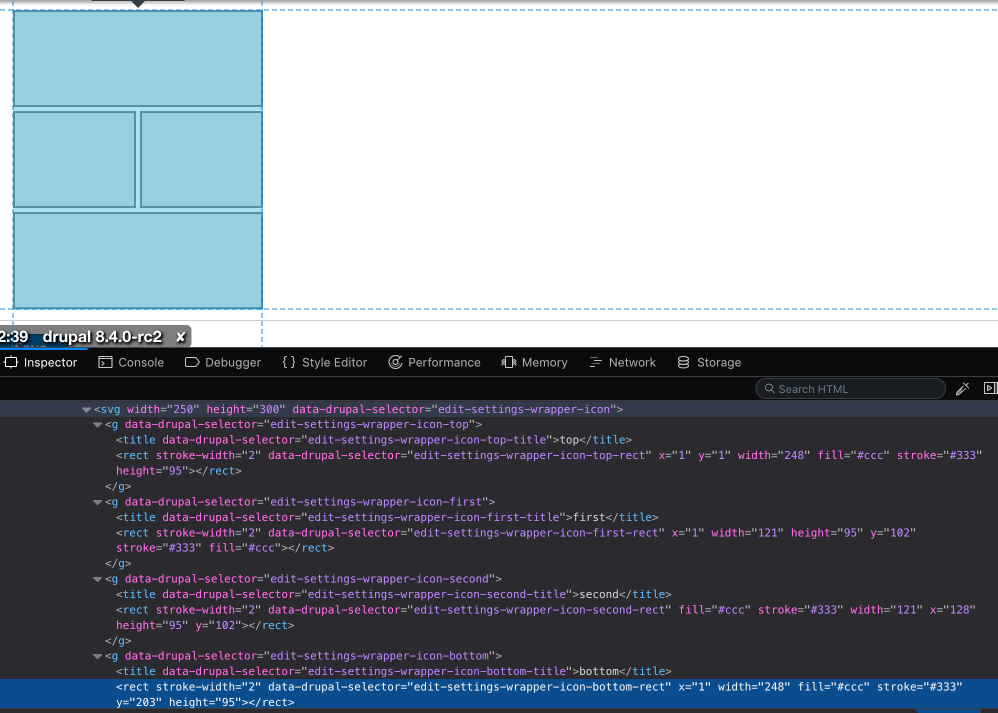
Task: Open the eyedropper icon next to the search bar
Action: pyautogui.click(x=961, y=388)
